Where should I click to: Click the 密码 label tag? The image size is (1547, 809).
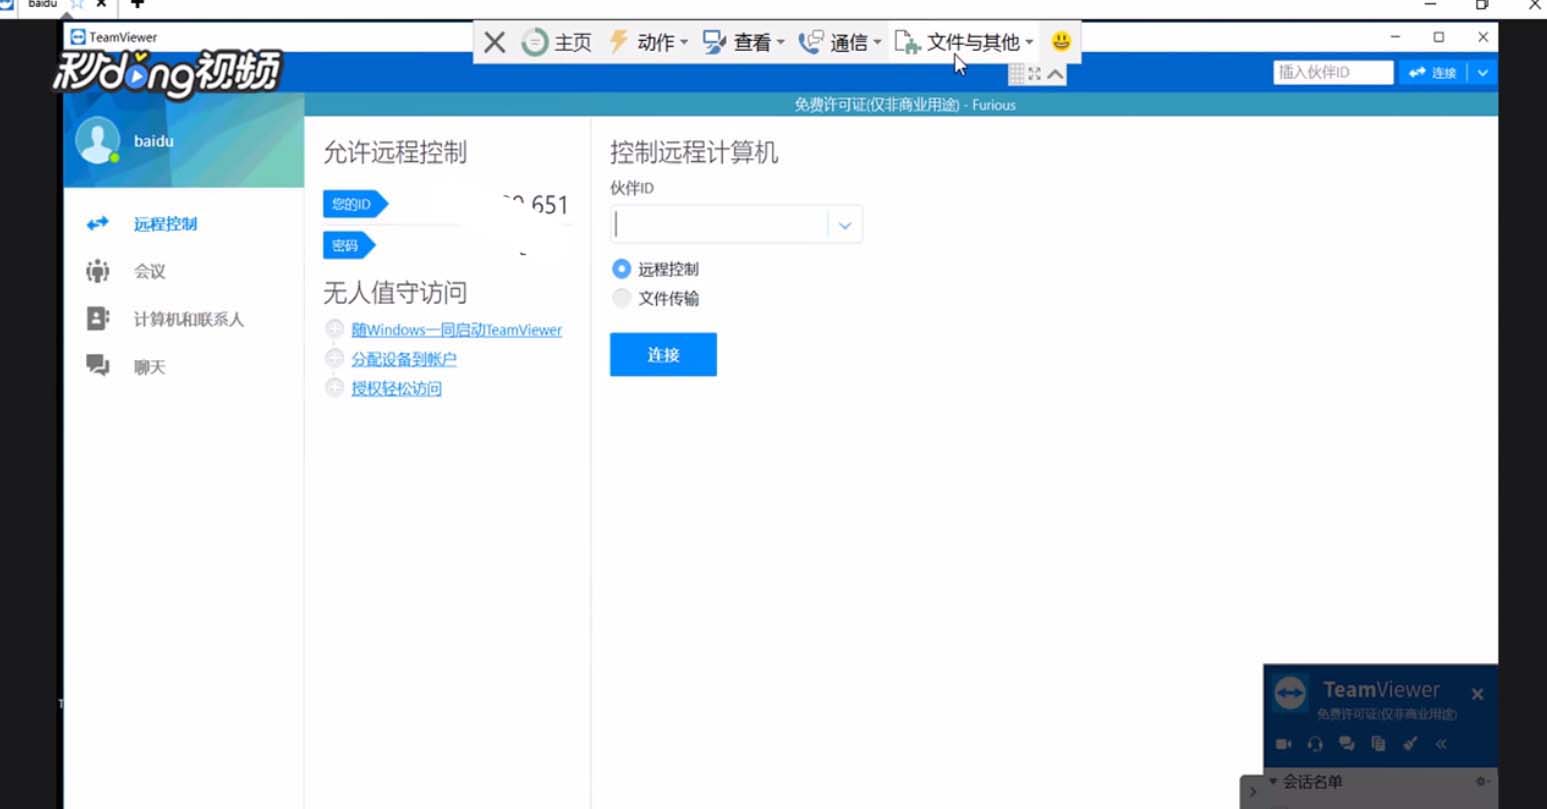348,245
